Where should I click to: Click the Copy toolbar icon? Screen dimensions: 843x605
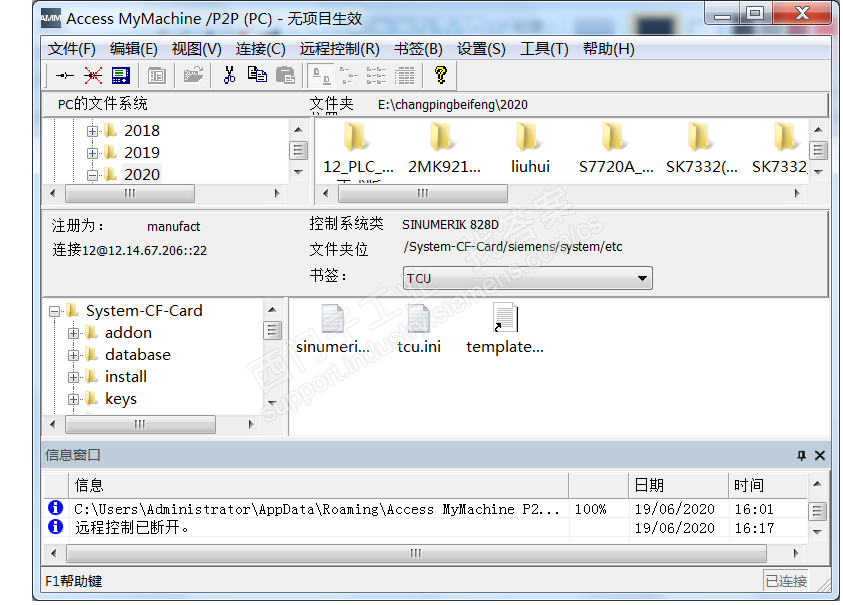tap(257, 75)
